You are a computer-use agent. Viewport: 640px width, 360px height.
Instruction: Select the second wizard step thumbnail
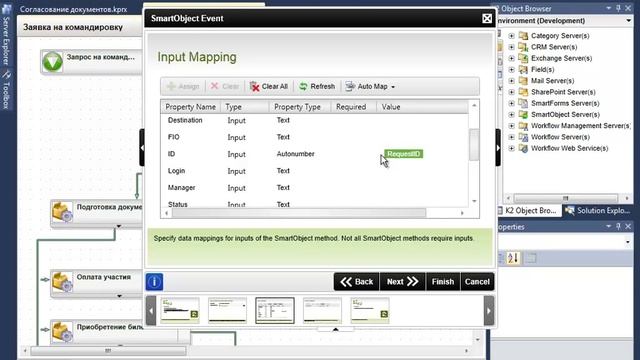227,311
